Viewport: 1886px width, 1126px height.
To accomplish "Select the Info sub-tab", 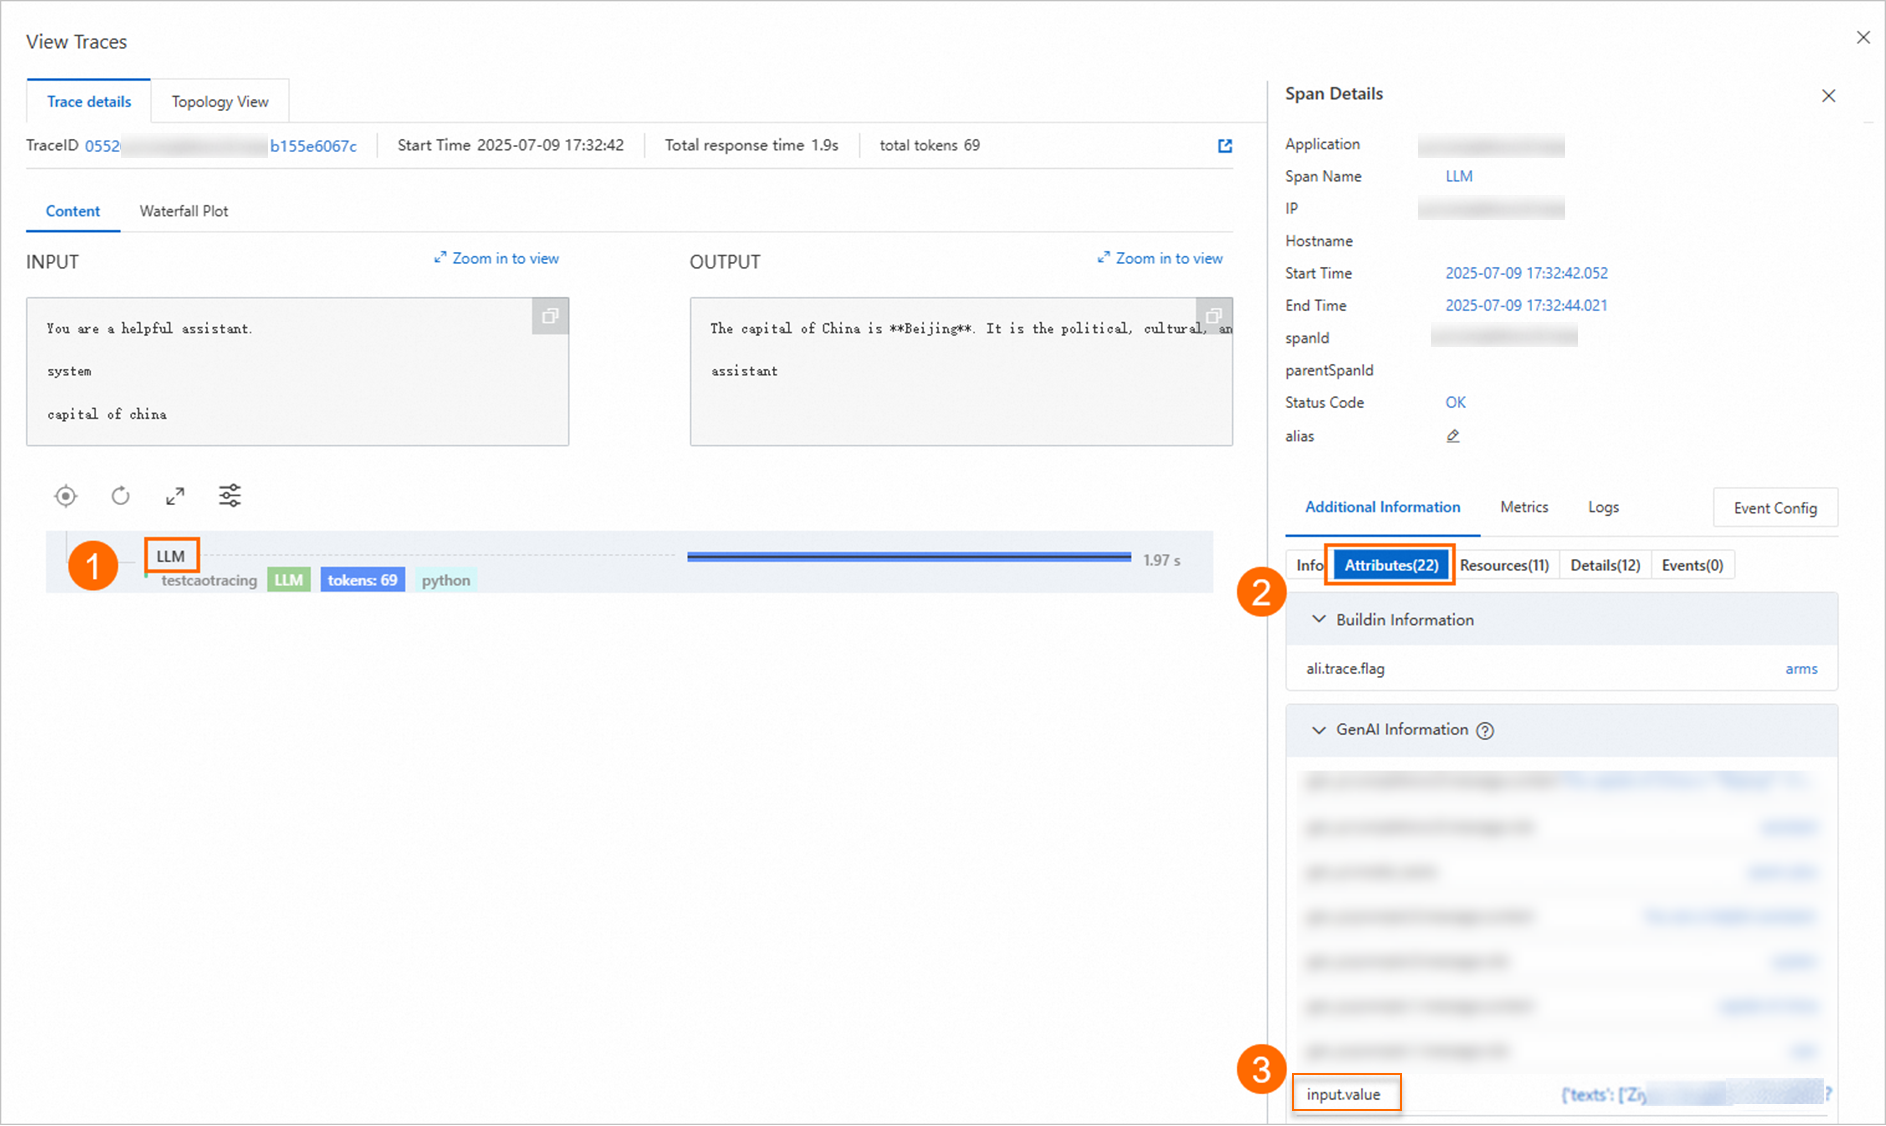I will [1309, 565].
